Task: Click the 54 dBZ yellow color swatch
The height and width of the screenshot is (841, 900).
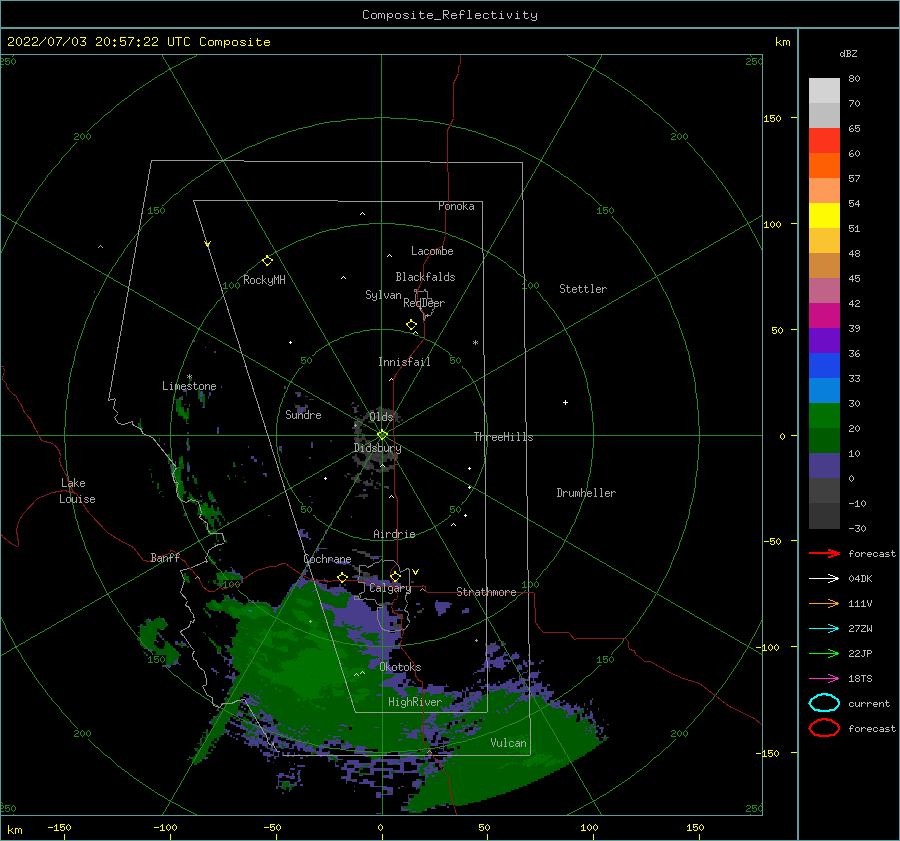Action: point(824,215)
